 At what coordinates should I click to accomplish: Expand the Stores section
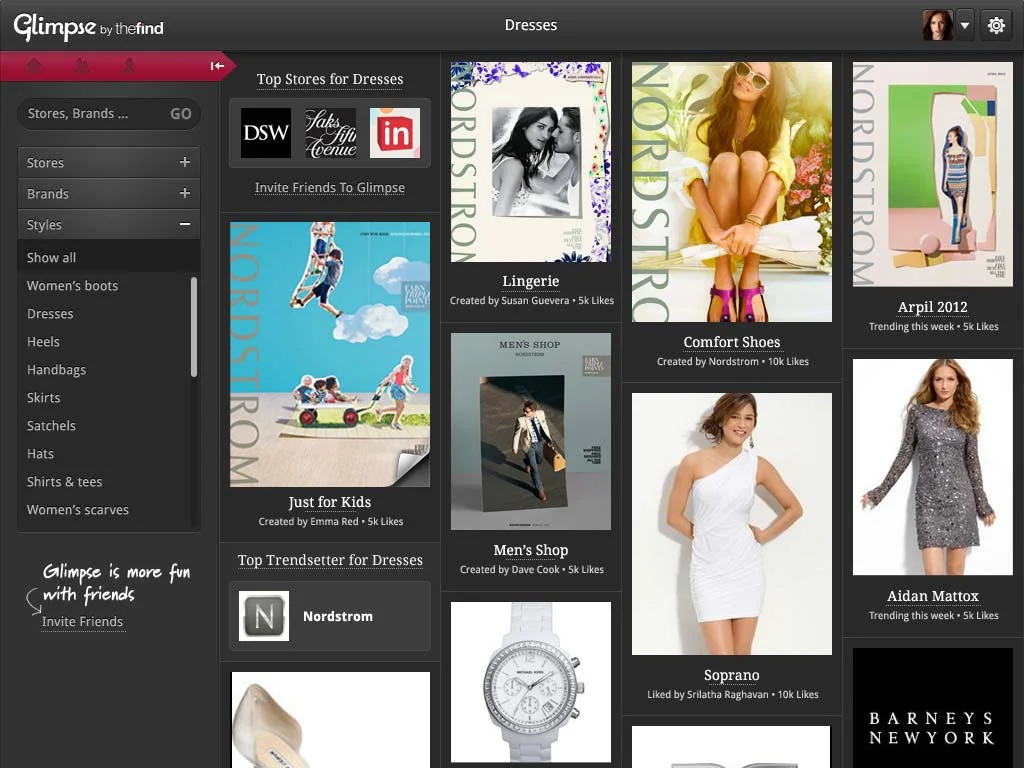point(108,163)
